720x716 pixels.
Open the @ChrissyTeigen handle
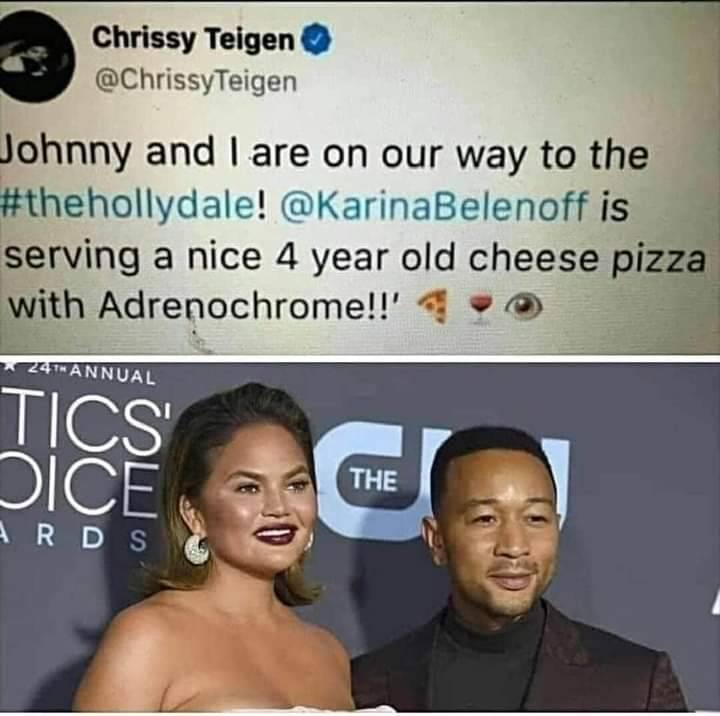(196, 81)
